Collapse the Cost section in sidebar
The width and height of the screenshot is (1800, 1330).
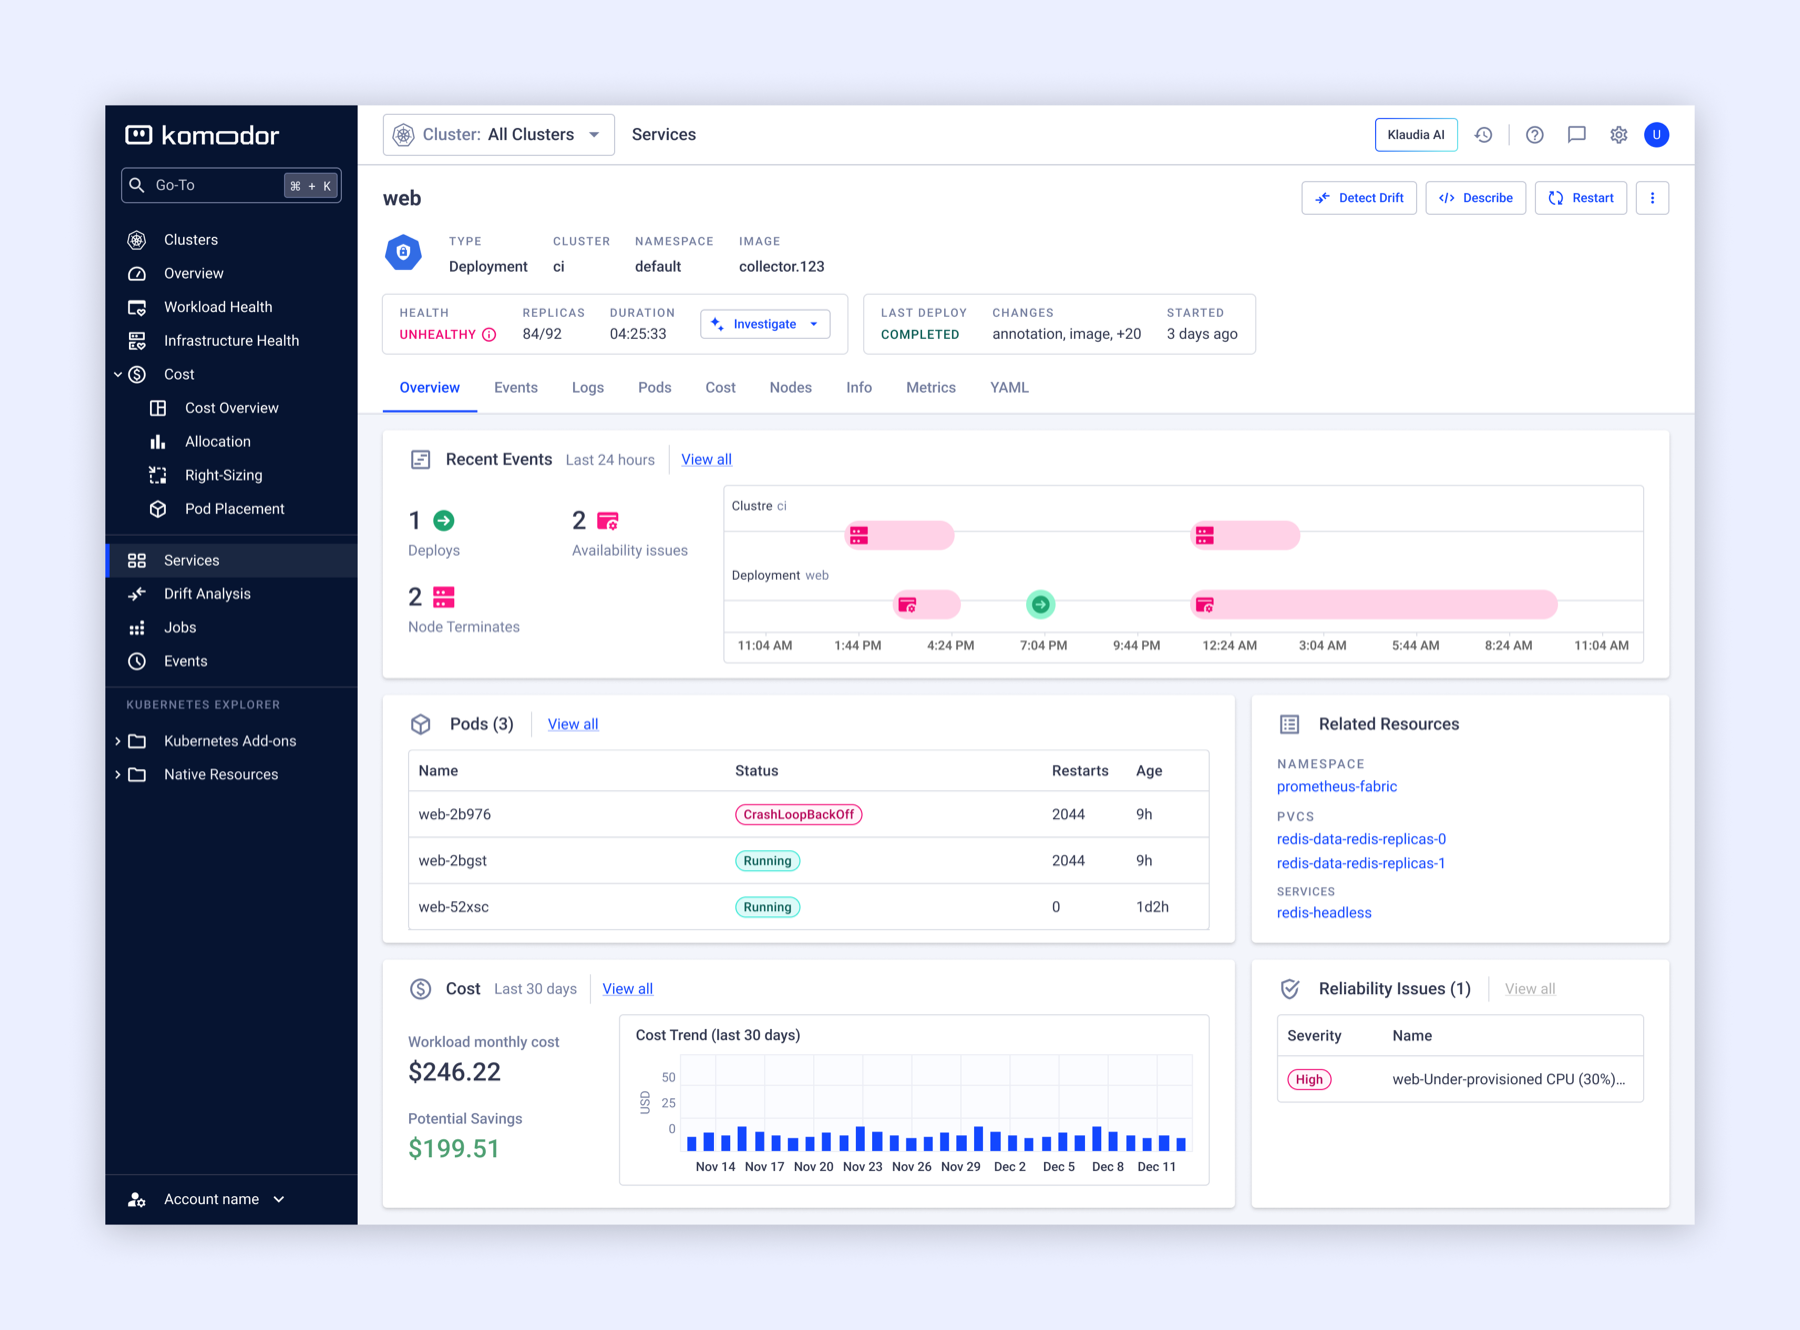coord(118,375)
